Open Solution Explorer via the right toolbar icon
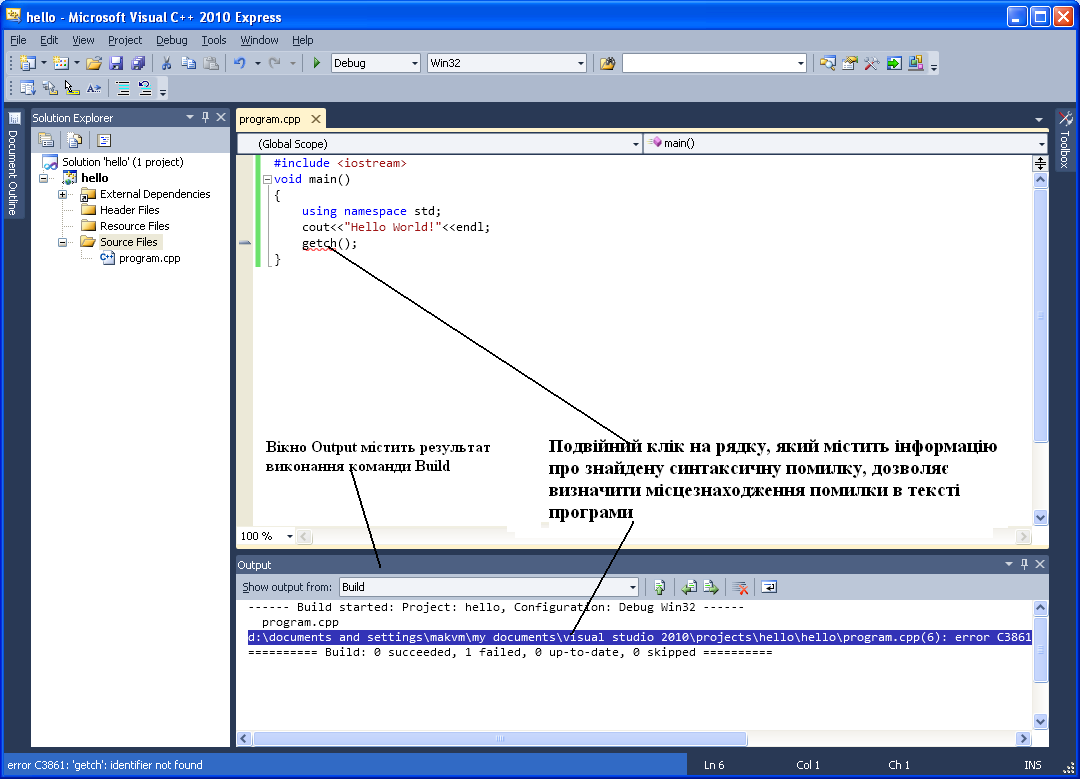The image size is (1080, 779). tap(827, 63)
